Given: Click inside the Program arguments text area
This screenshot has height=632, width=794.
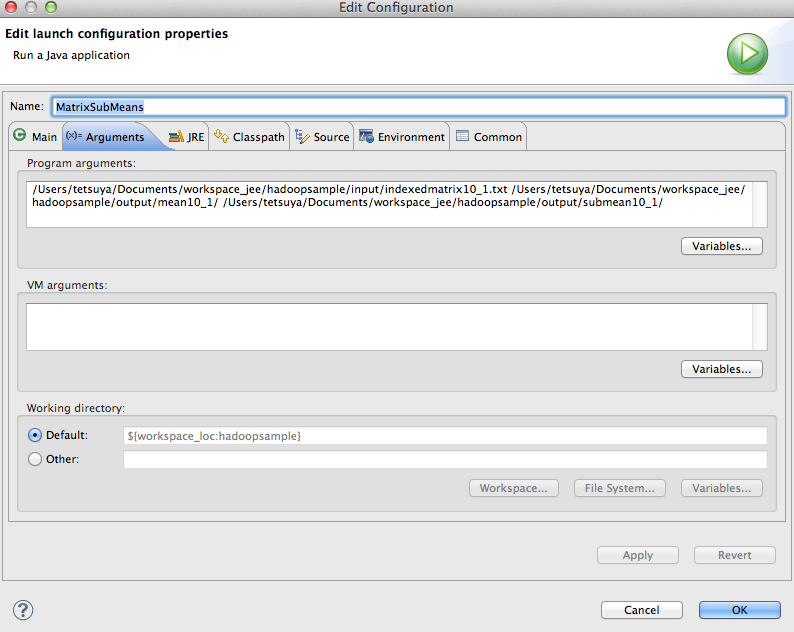Looking at the screenshot, I should [x=389, y=205].
